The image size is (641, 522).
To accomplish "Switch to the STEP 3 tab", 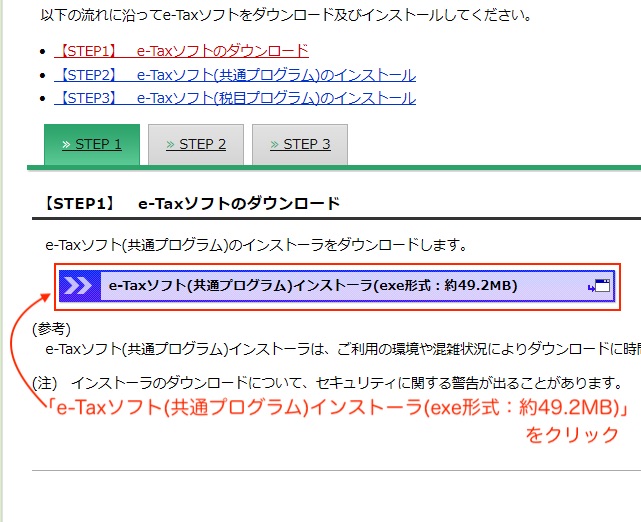I will click(300, 144).
